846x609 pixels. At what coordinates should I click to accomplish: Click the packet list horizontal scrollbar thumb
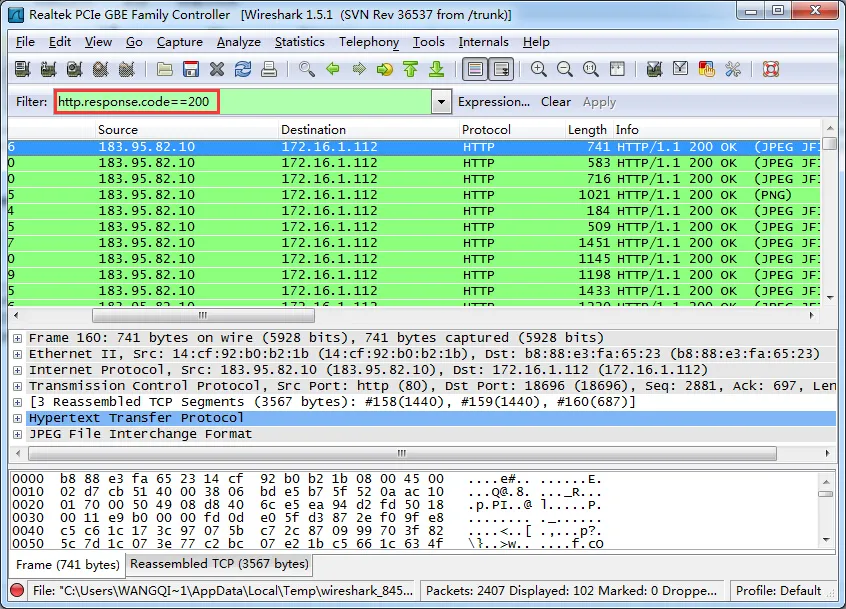coord(203,315)
